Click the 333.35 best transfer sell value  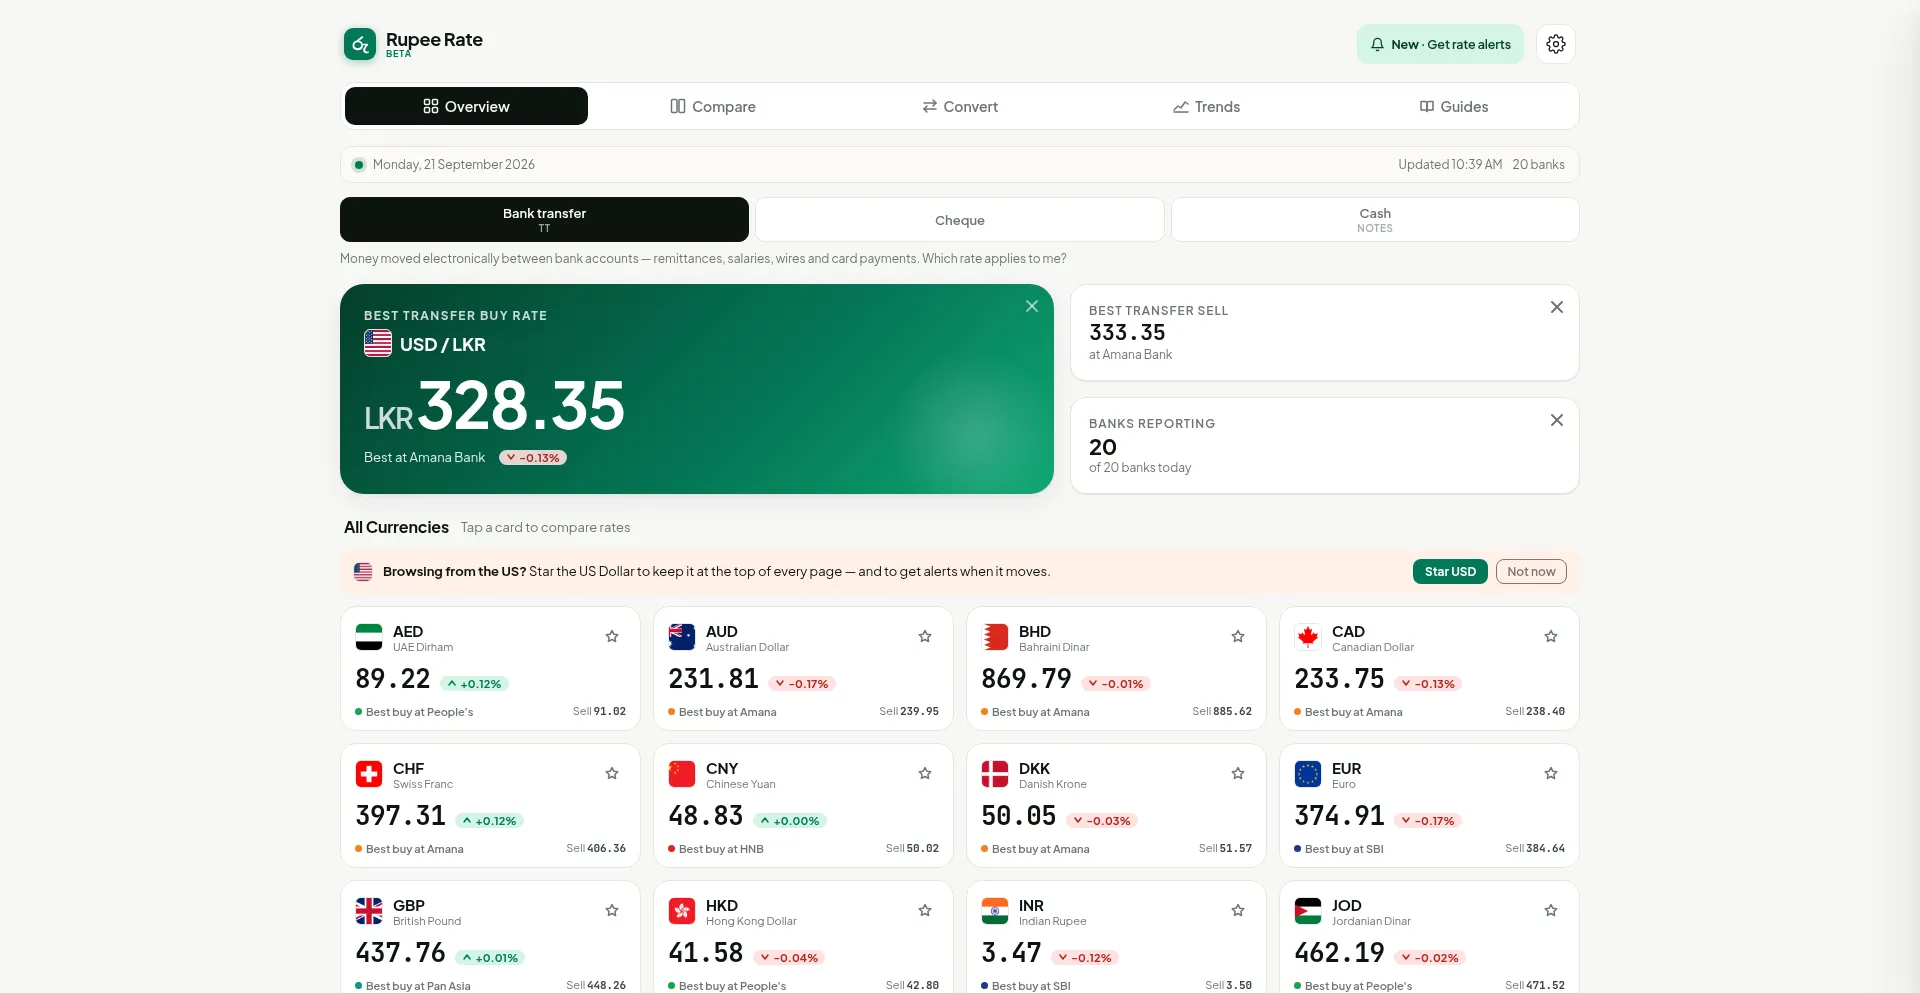1127,332
